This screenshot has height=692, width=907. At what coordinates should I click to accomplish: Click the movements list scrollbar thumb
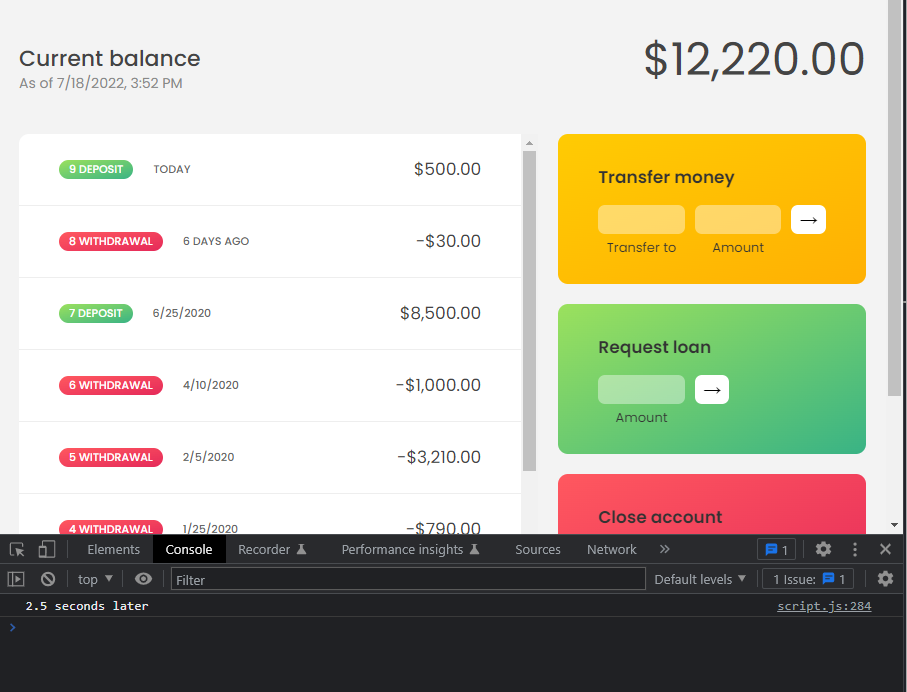point(529,311)
